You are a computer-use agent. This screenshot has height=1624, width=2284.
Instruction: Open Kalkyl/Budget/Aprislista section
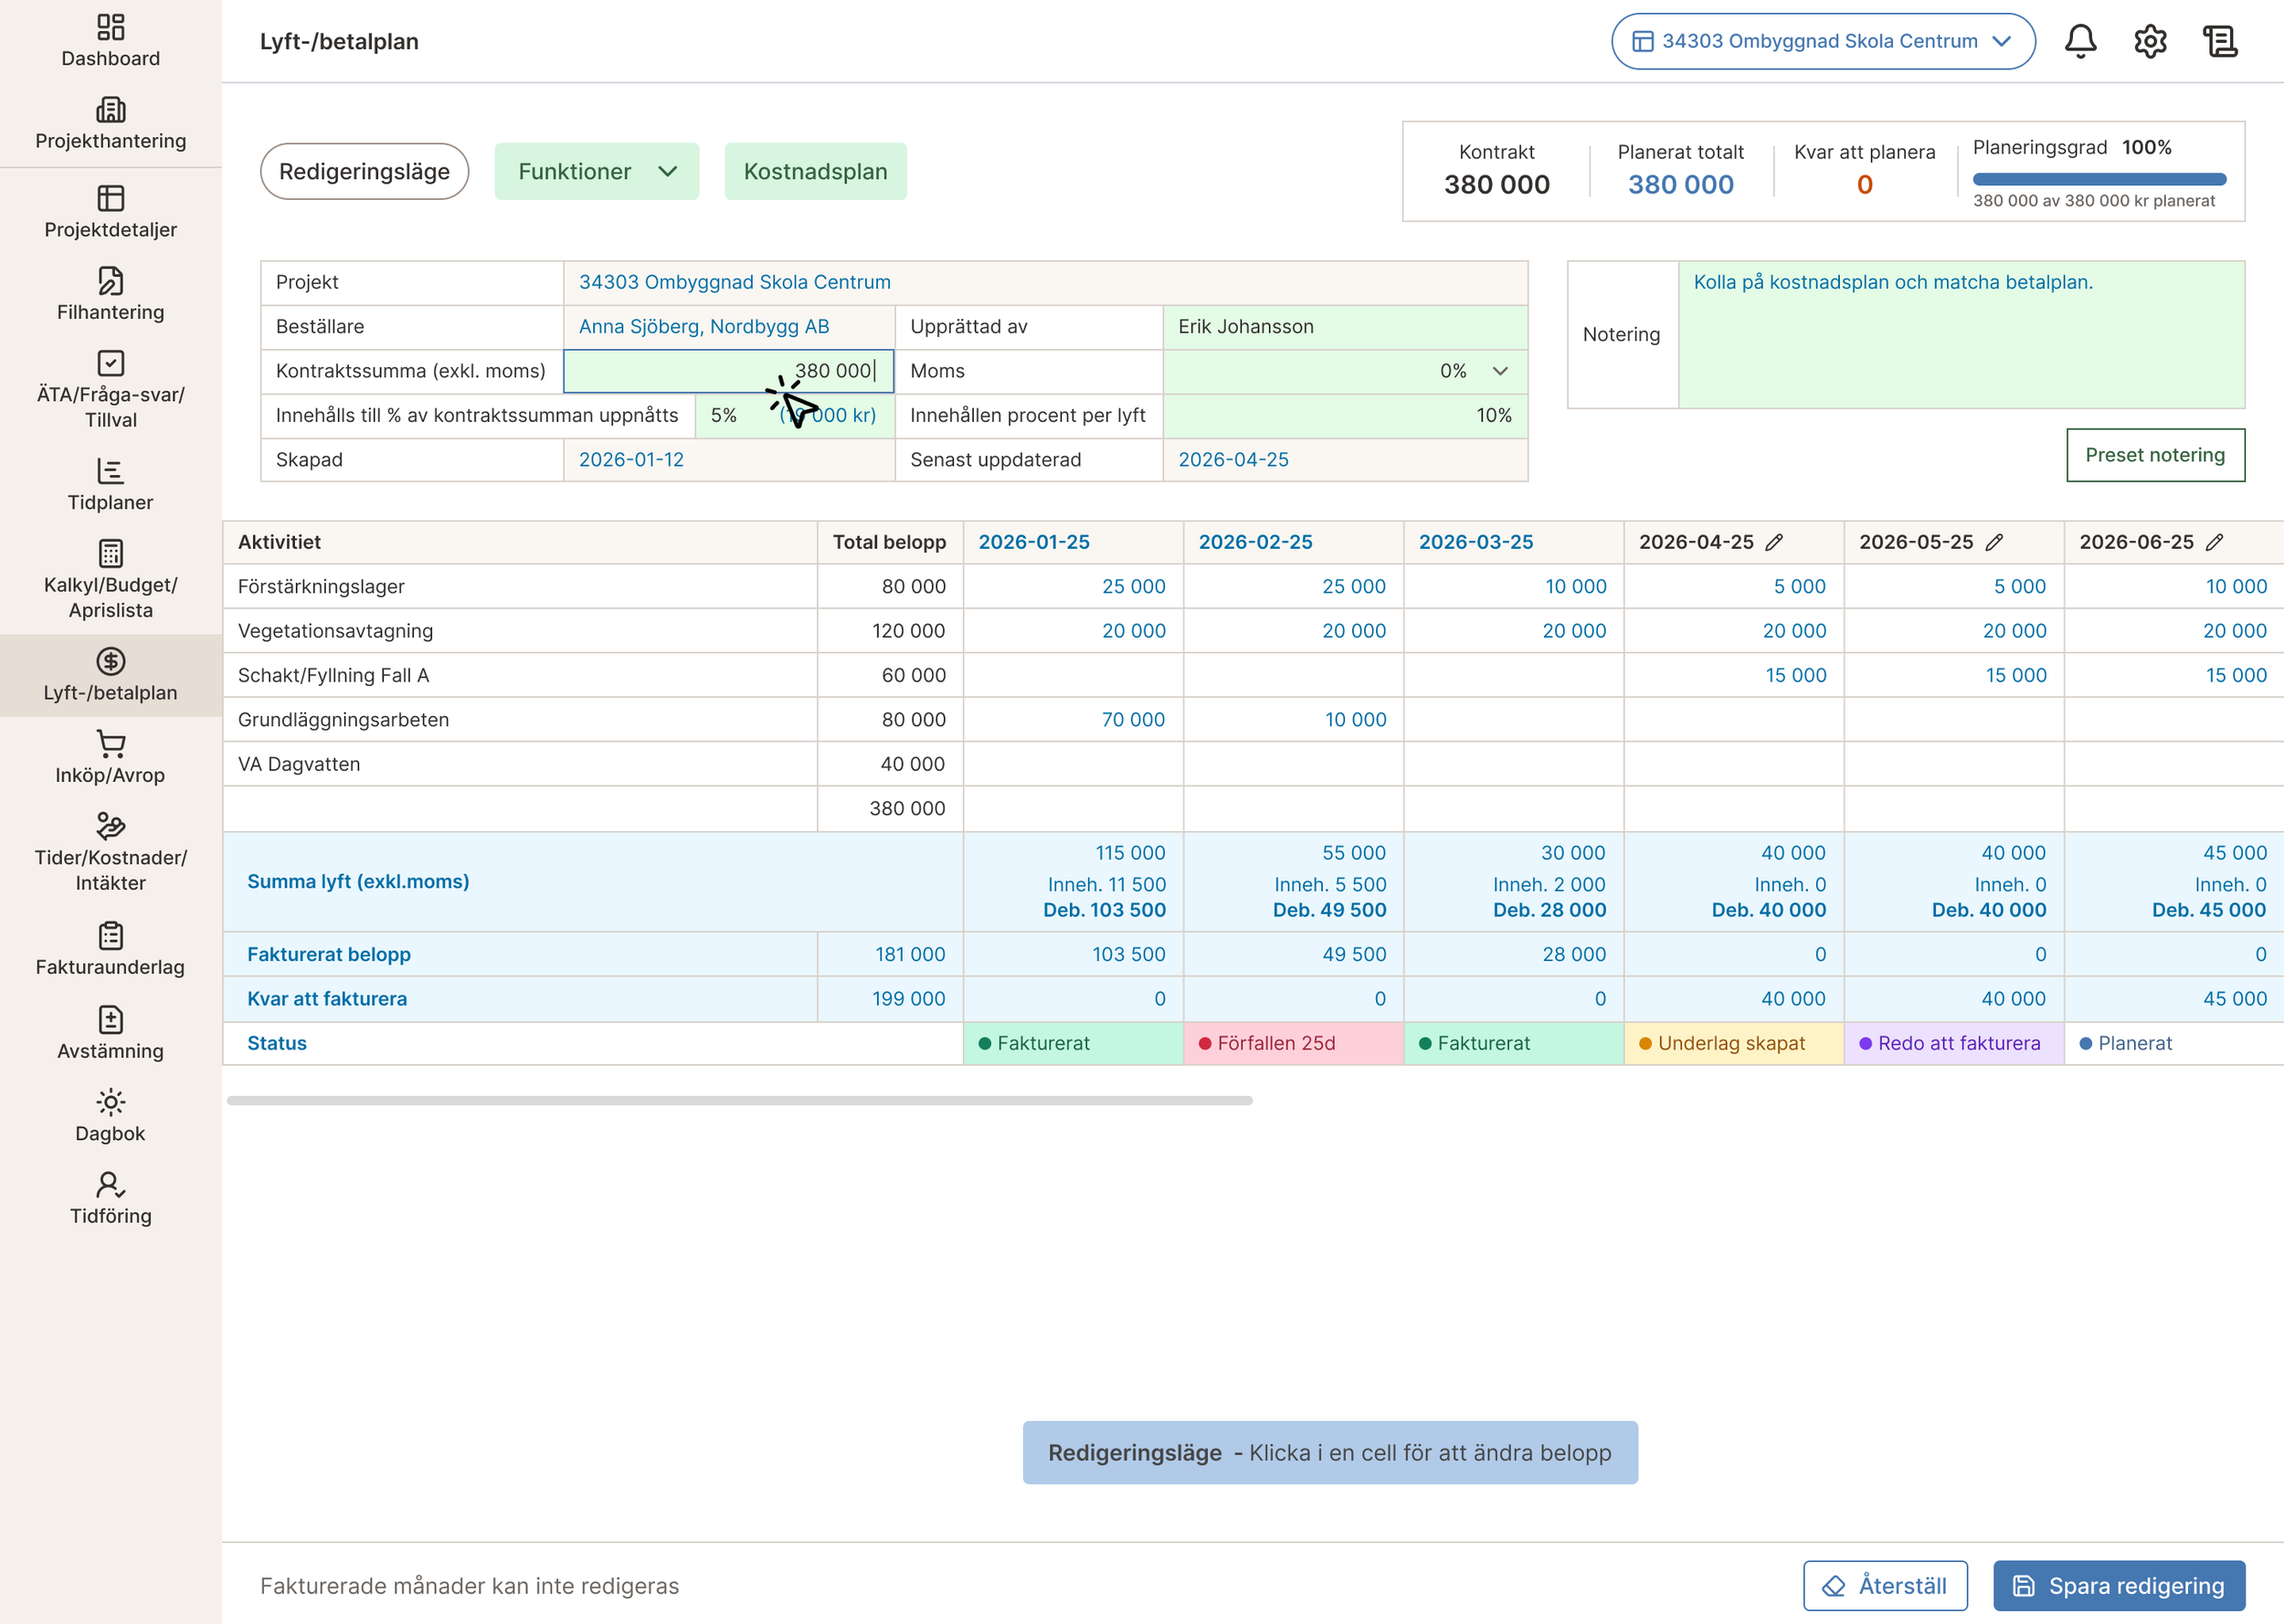[x=110, y=580]
